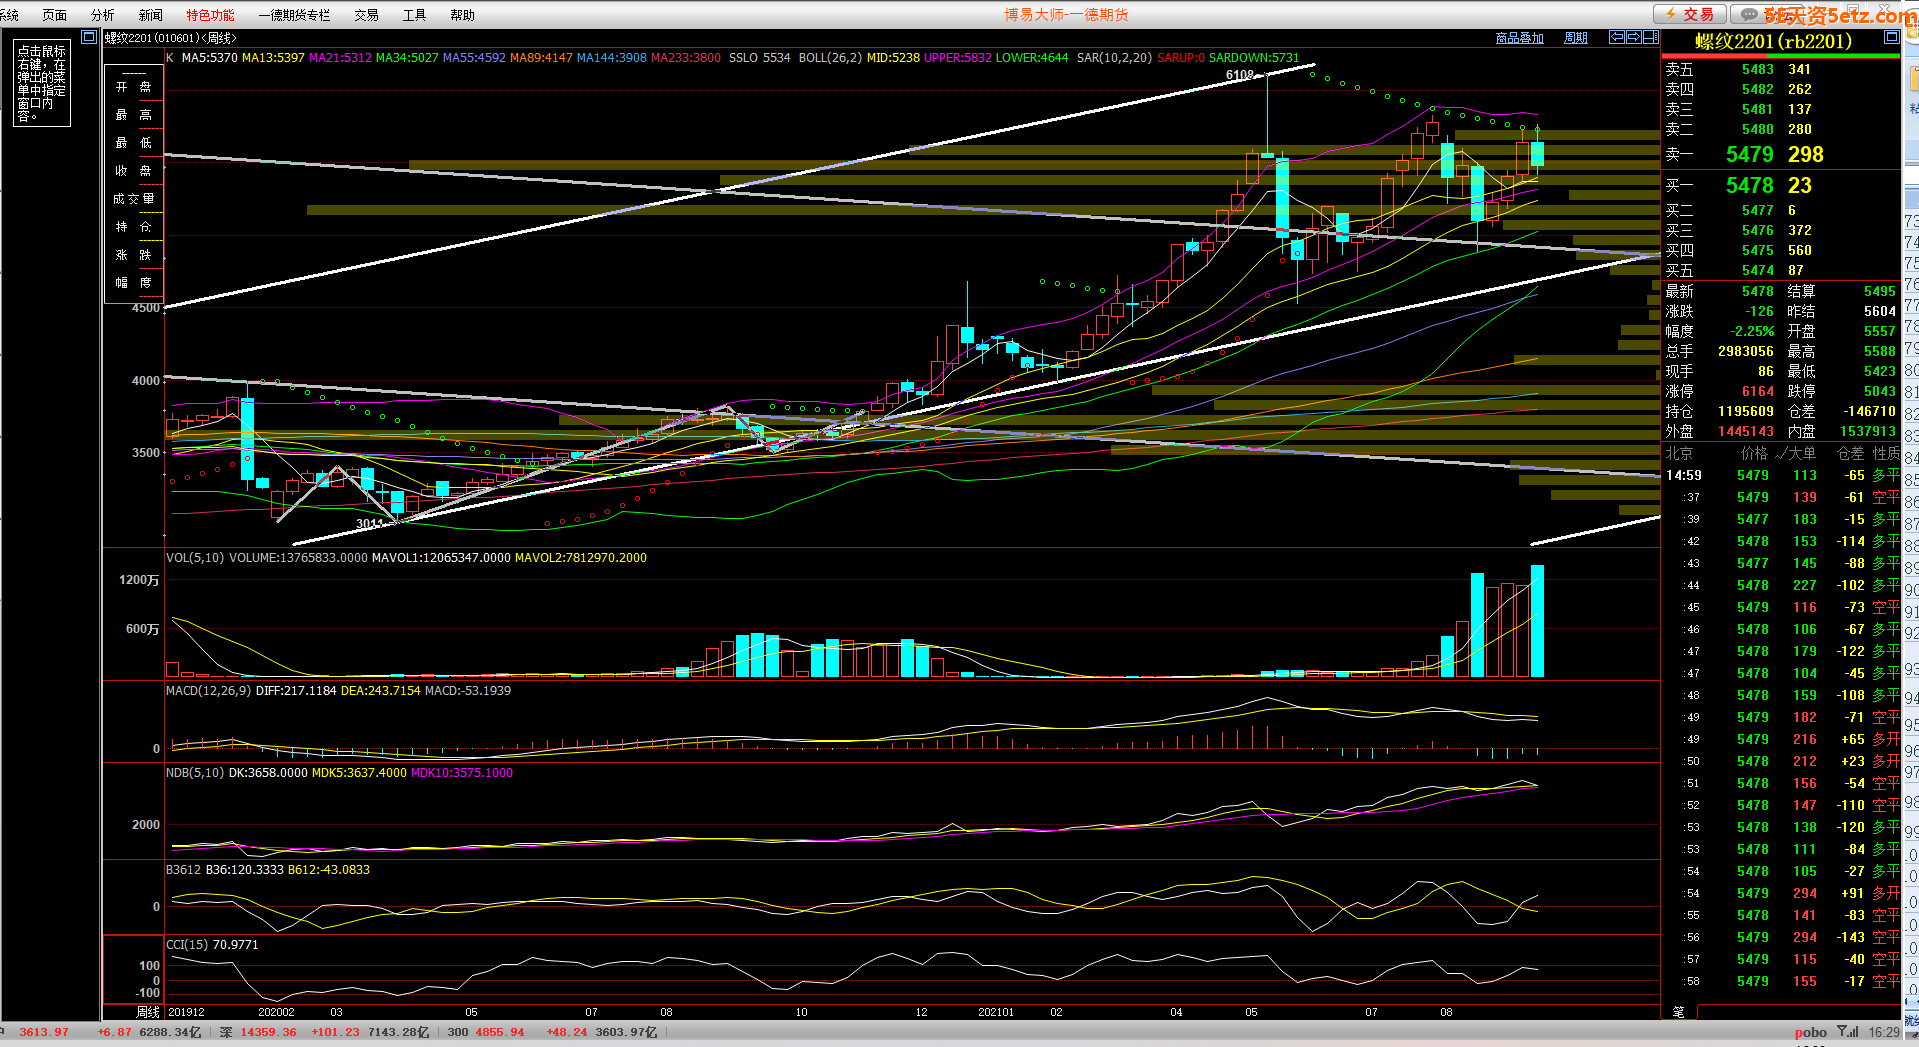Open the 交易 lightning trade button

point(1689,14)
